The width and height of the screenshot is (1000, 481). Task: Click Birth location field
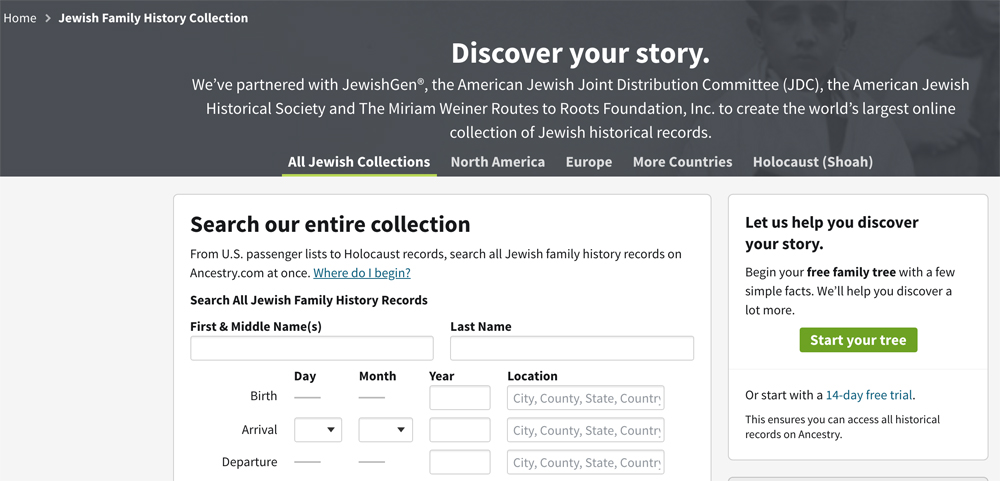(x=585, y=397)
